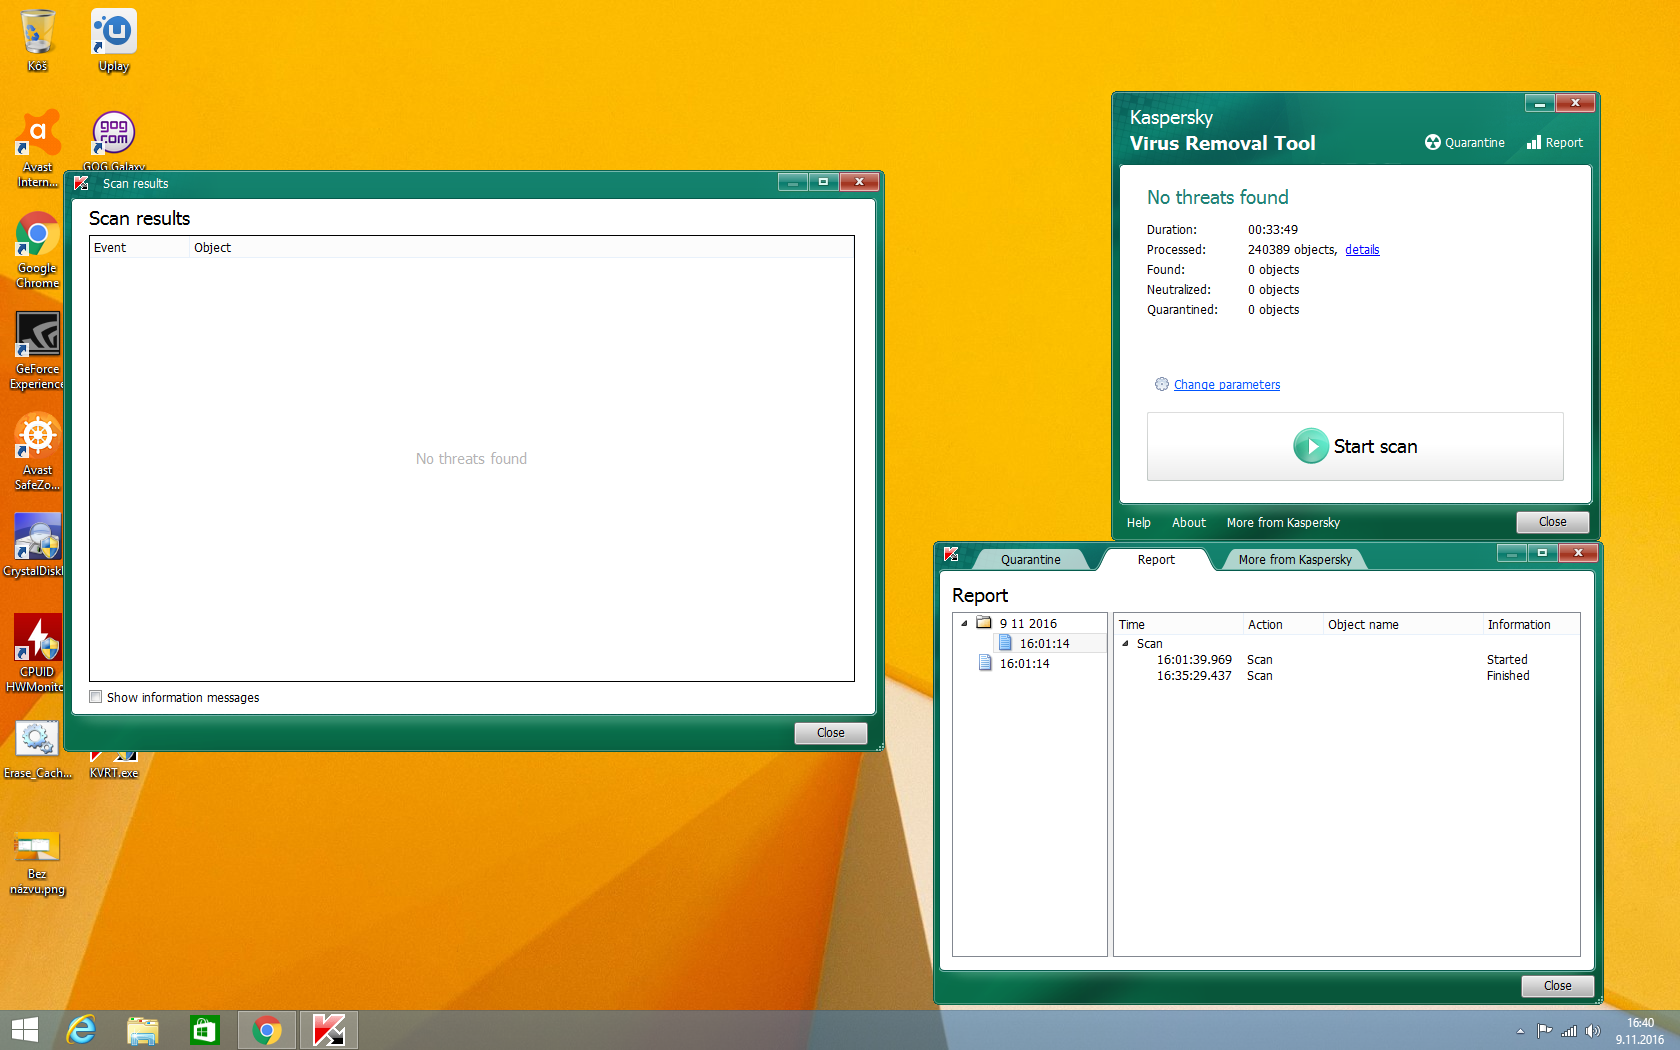
Task: Sort by the Time column header
Action: pos(1178,624)
